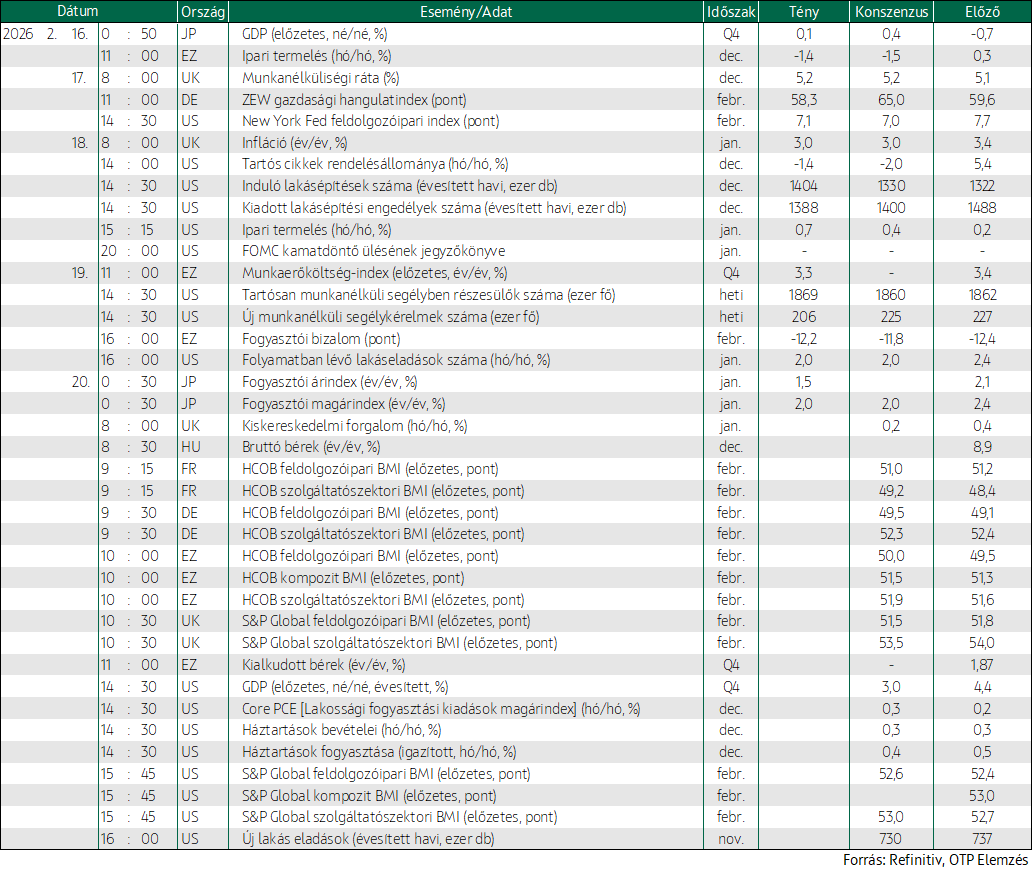Select the ZEW gazdasági hangulatindex row

point(516,99)
